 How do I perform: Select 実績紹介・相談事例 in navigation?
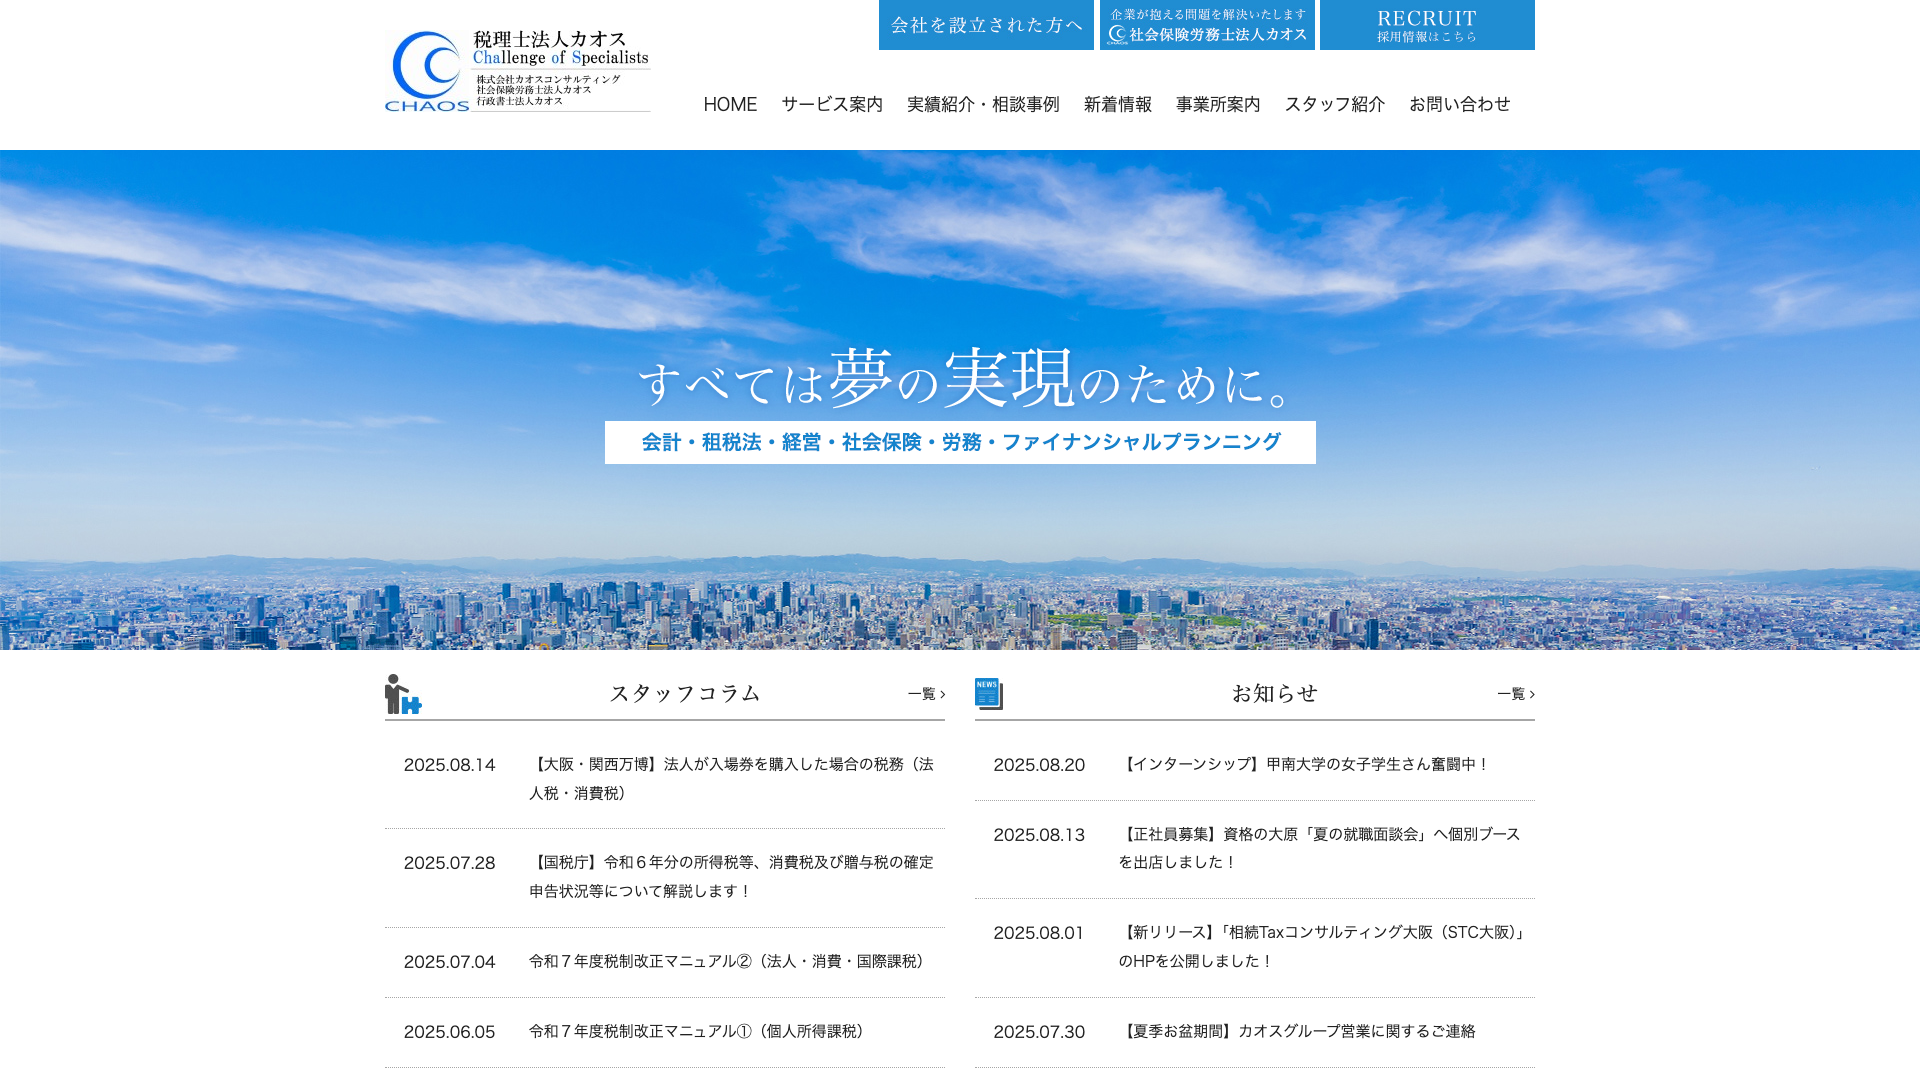983,104
